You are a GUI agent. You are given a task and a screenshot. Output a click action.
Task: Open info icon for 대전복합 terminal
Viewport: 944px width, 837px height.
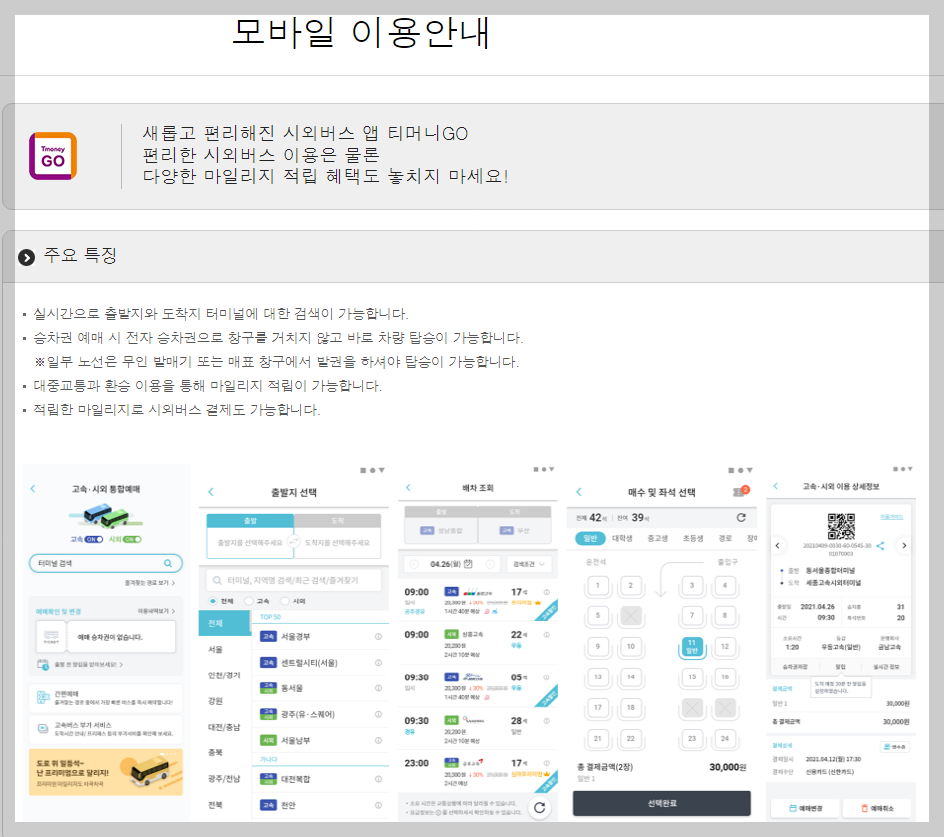(x=379, y=779)
